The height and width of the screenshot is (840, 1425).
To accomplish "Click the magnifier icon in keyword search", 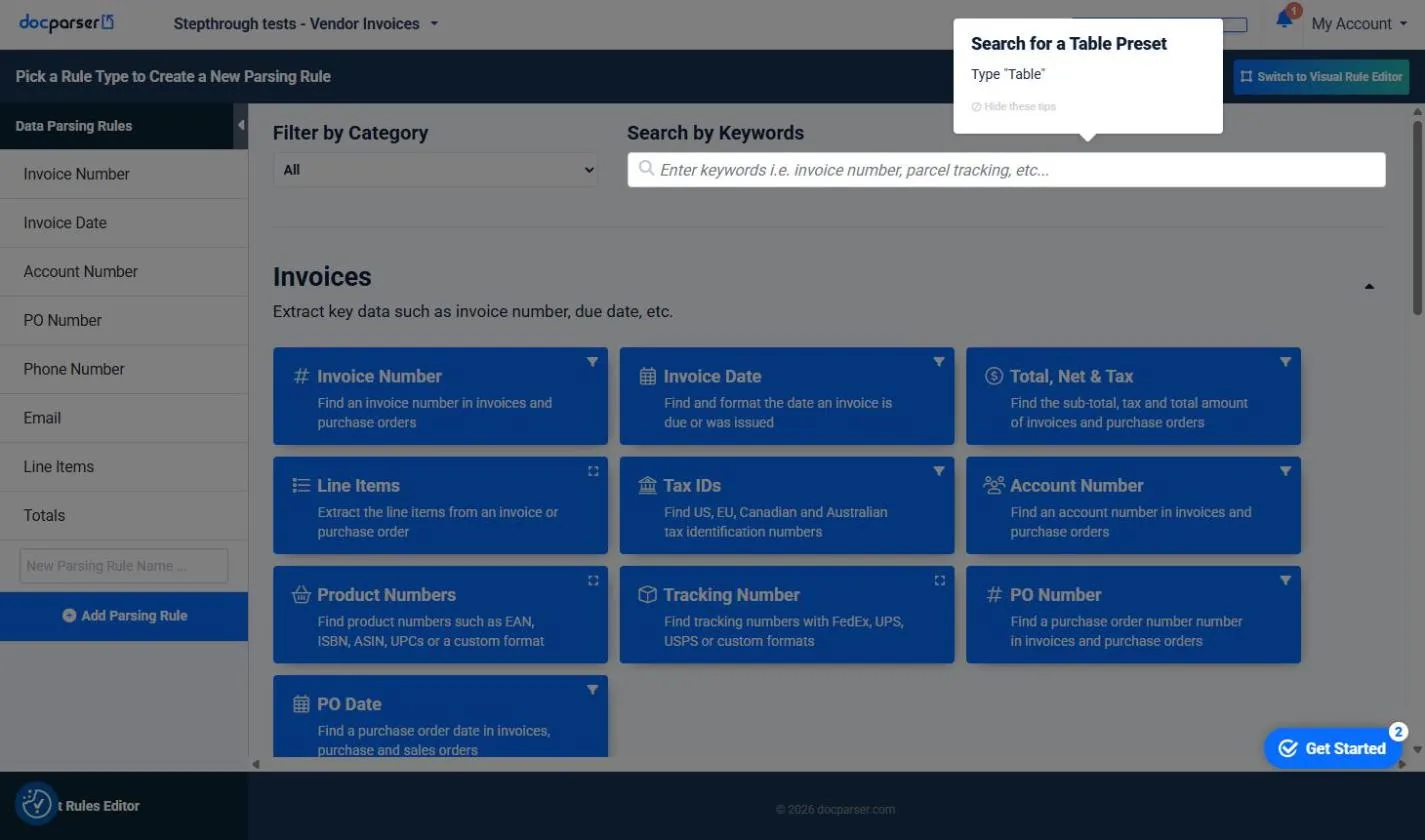I will pos(647,169).
